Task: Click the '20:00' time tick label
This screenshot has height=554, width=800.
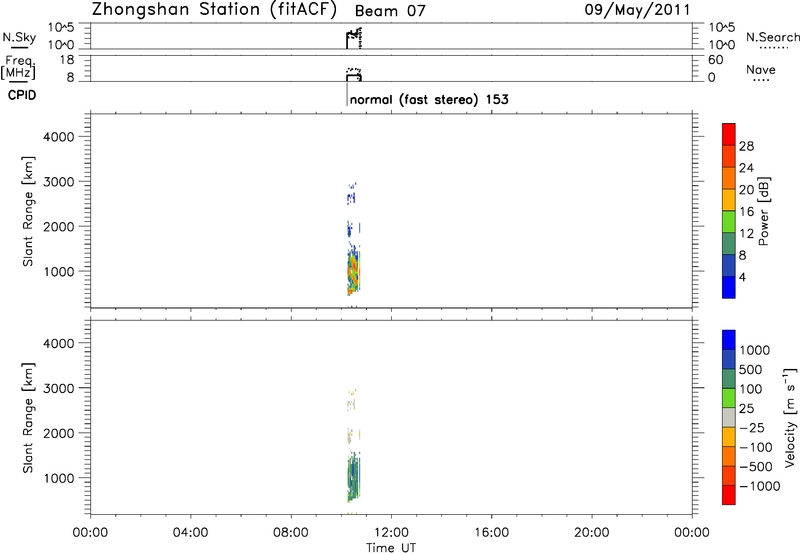Action: [592, 533]
